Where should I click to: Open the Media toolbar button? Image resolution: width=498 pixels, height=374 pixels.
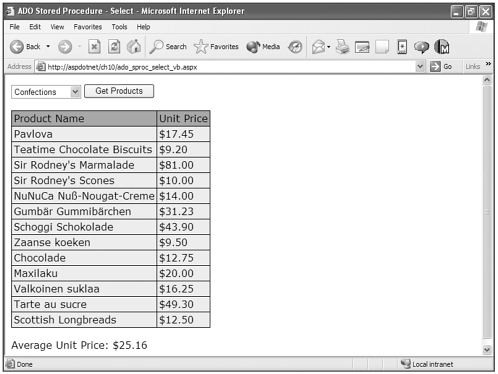click(263, 47)
